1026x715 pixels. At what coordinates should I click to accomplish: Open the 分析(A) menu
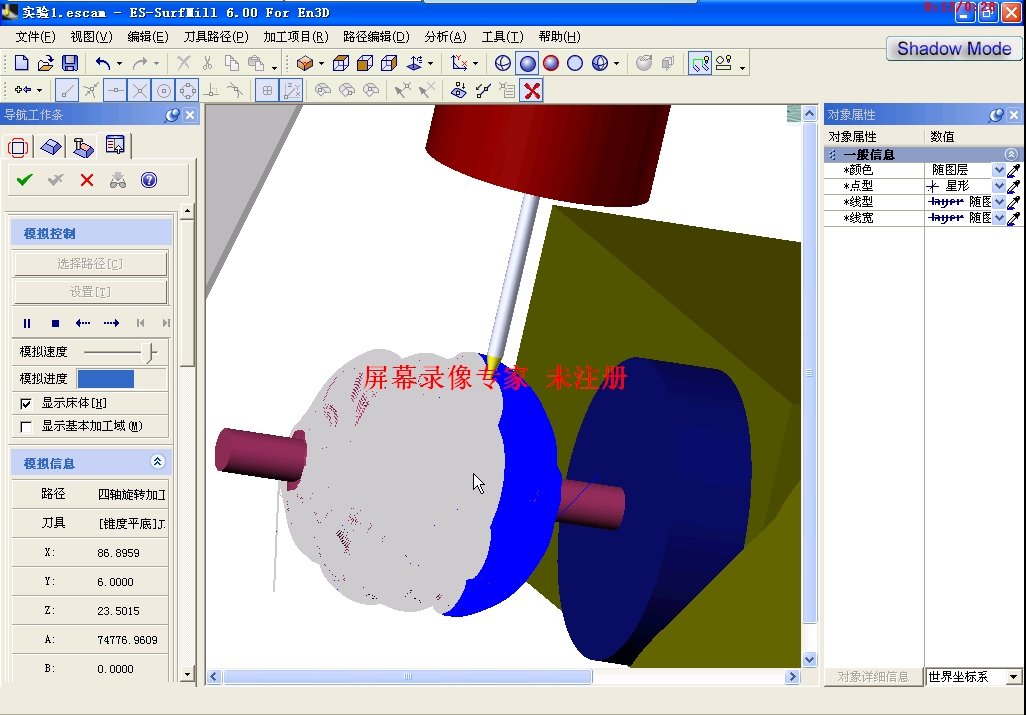445,37
